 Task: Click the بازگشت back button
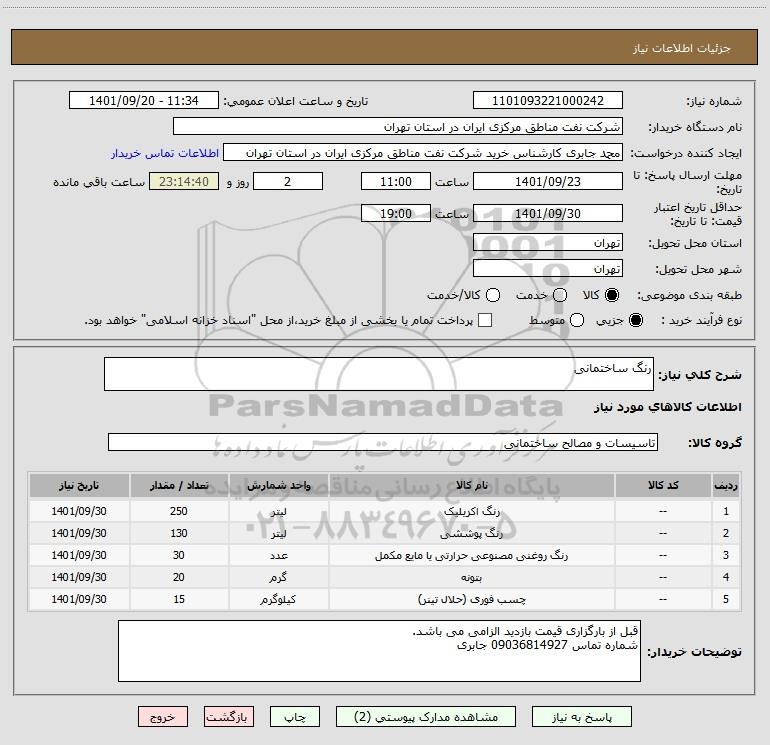[229, 717]
